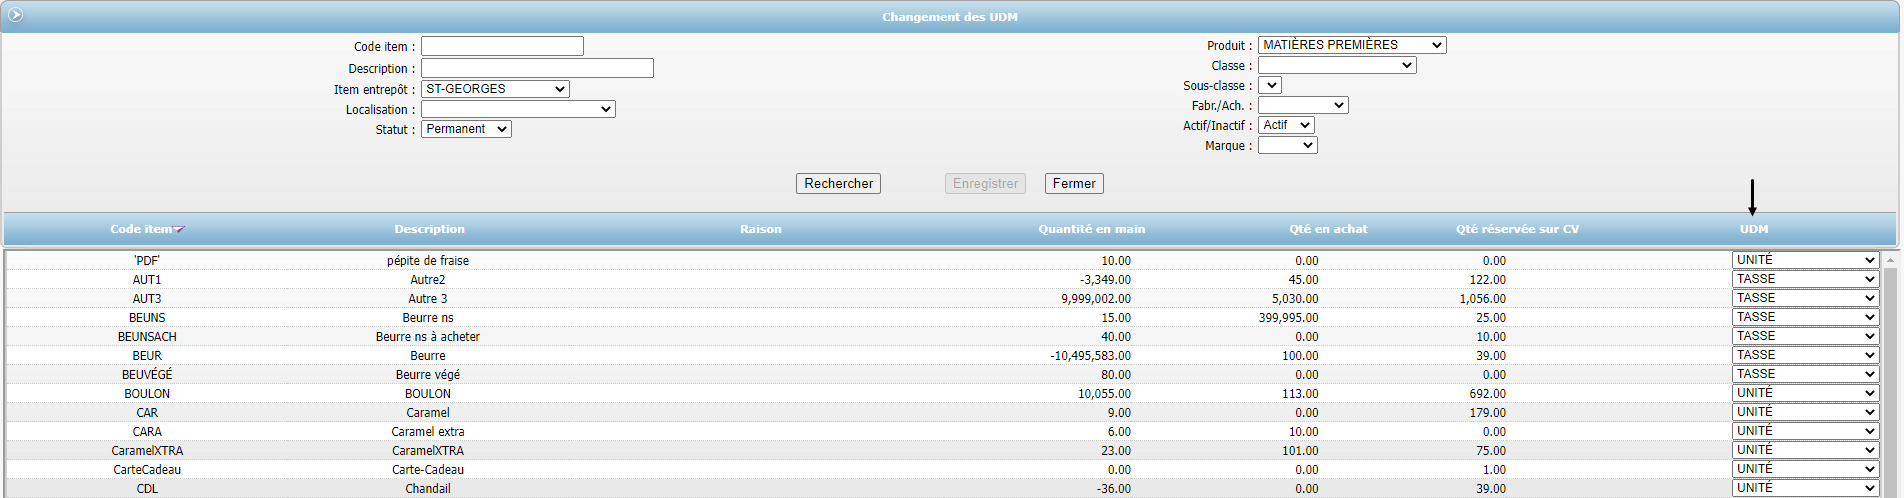The width and height of the screenshot is (1904, 498).
Task: Open the Marque dropdown
Action: coord(1288,145)
